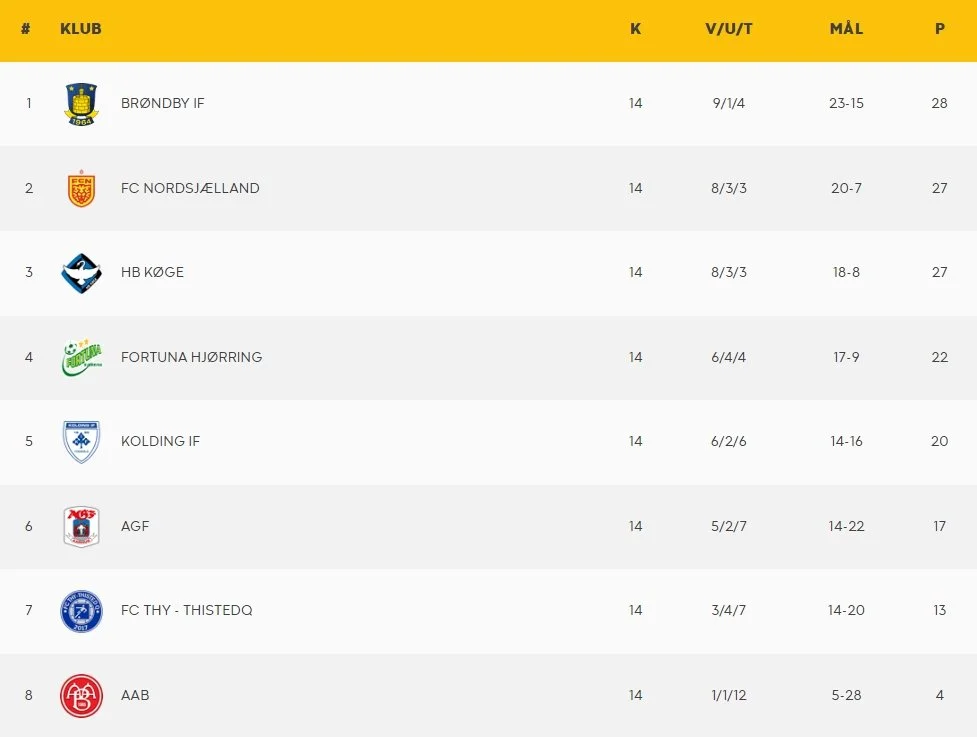The width and height of the screenshot is (977, 737).
Task: Select Brøndby's 23-15 goals cell
Action: click(x=846, y=103)
